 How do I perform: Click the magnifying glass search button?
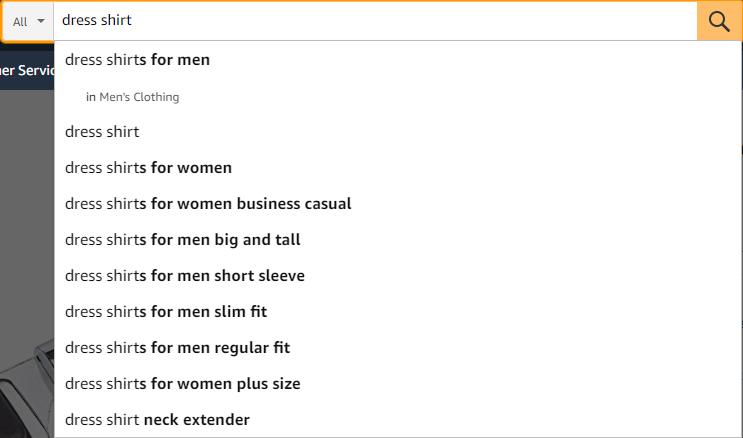point(719,21)
